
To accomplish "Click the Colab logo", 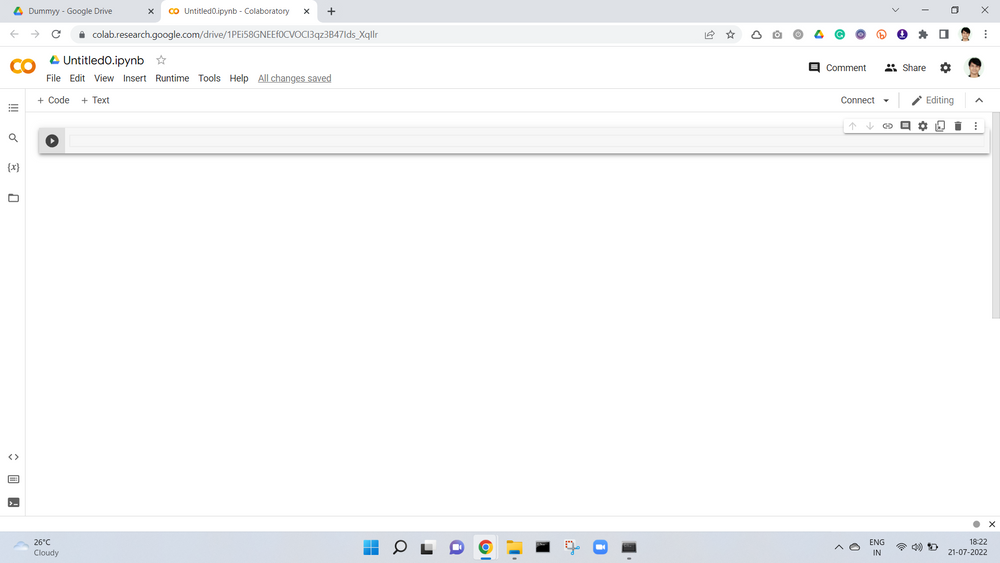I will coord(23,66).
